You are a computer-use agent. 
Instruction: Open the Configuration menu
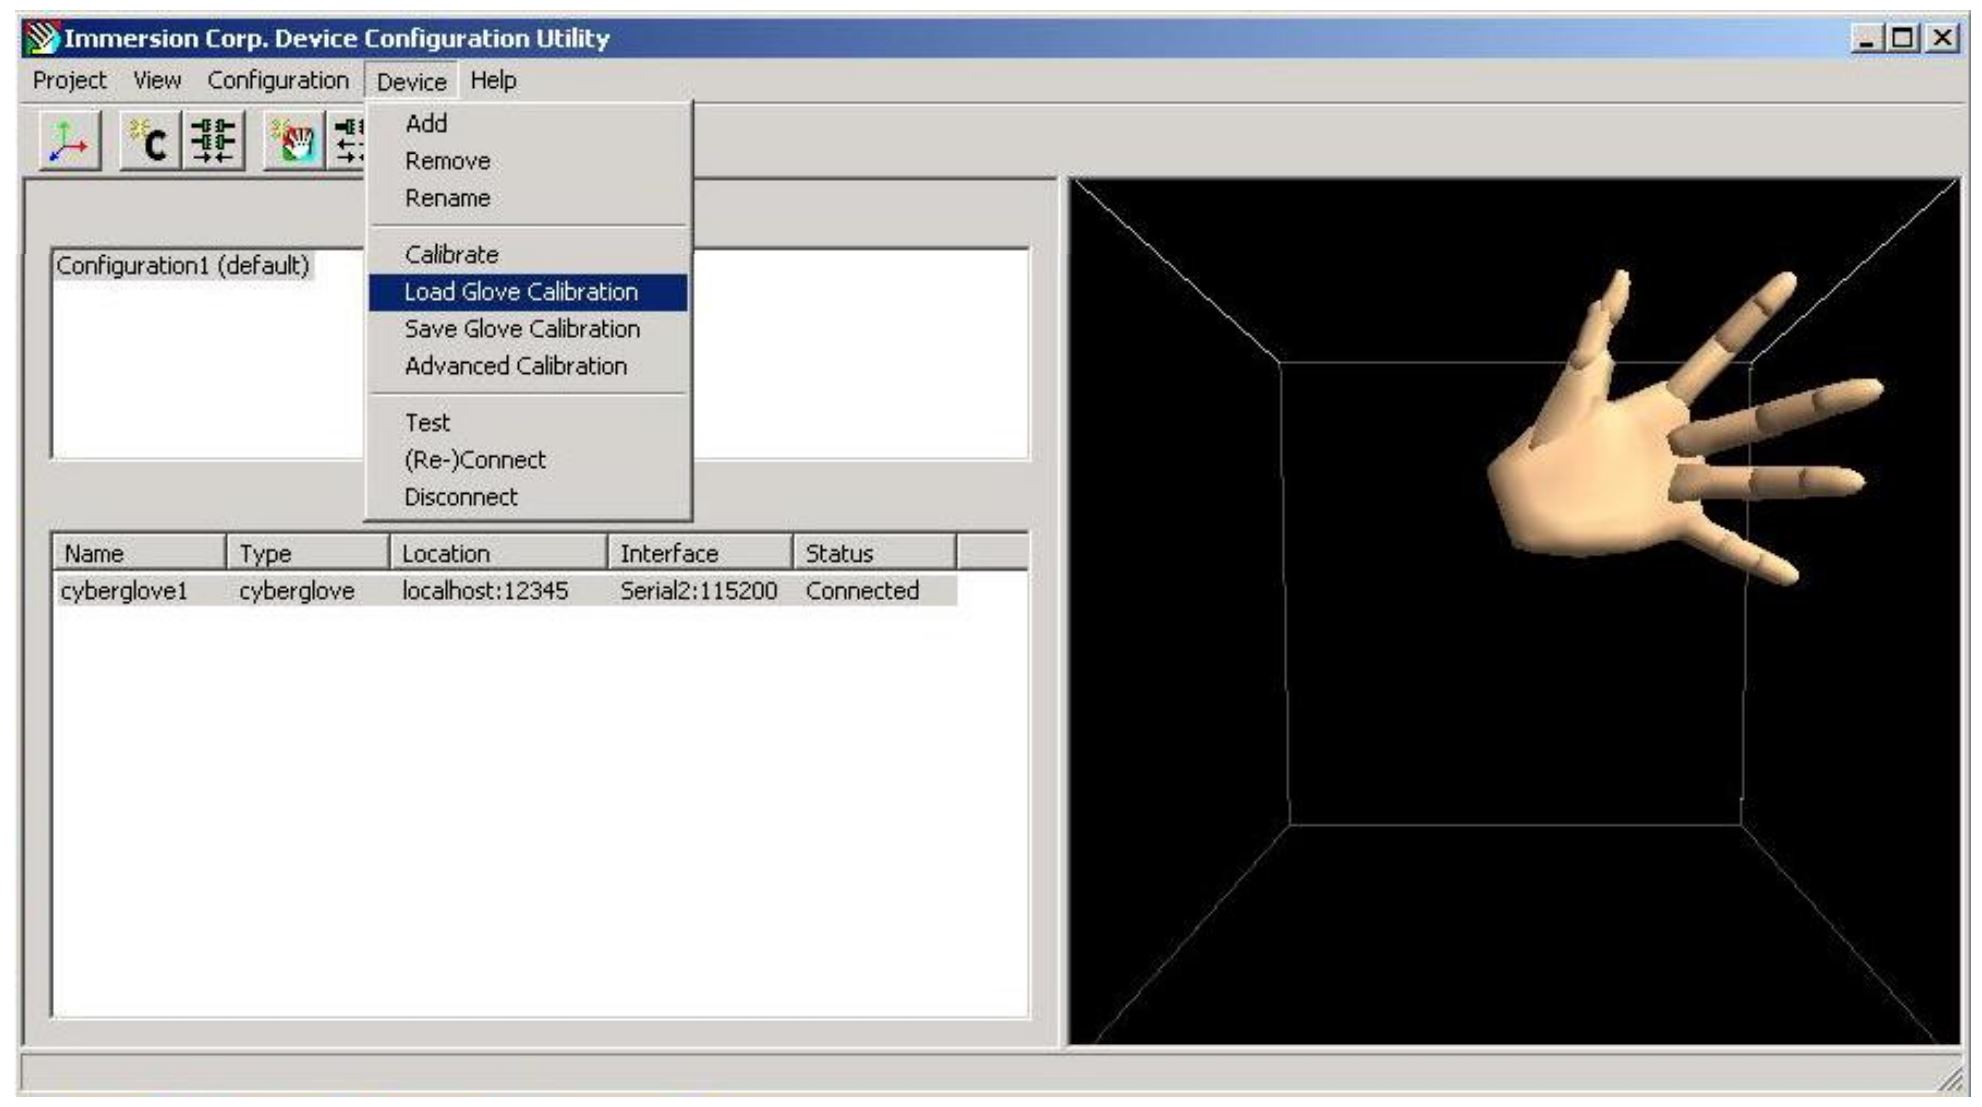pos(278,80)
